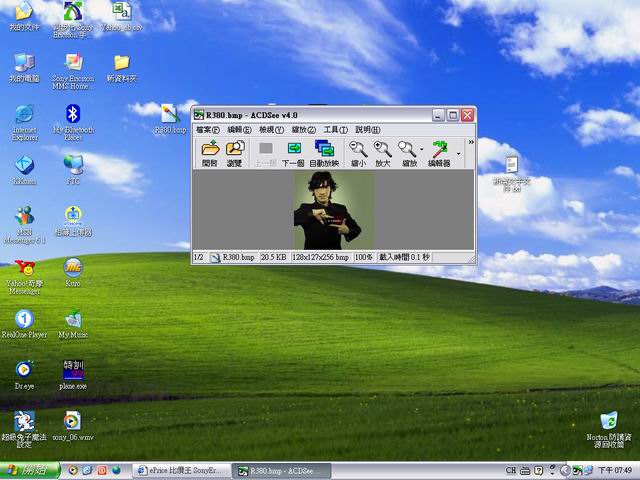Open the 工具(T) menu

[336, 130]
